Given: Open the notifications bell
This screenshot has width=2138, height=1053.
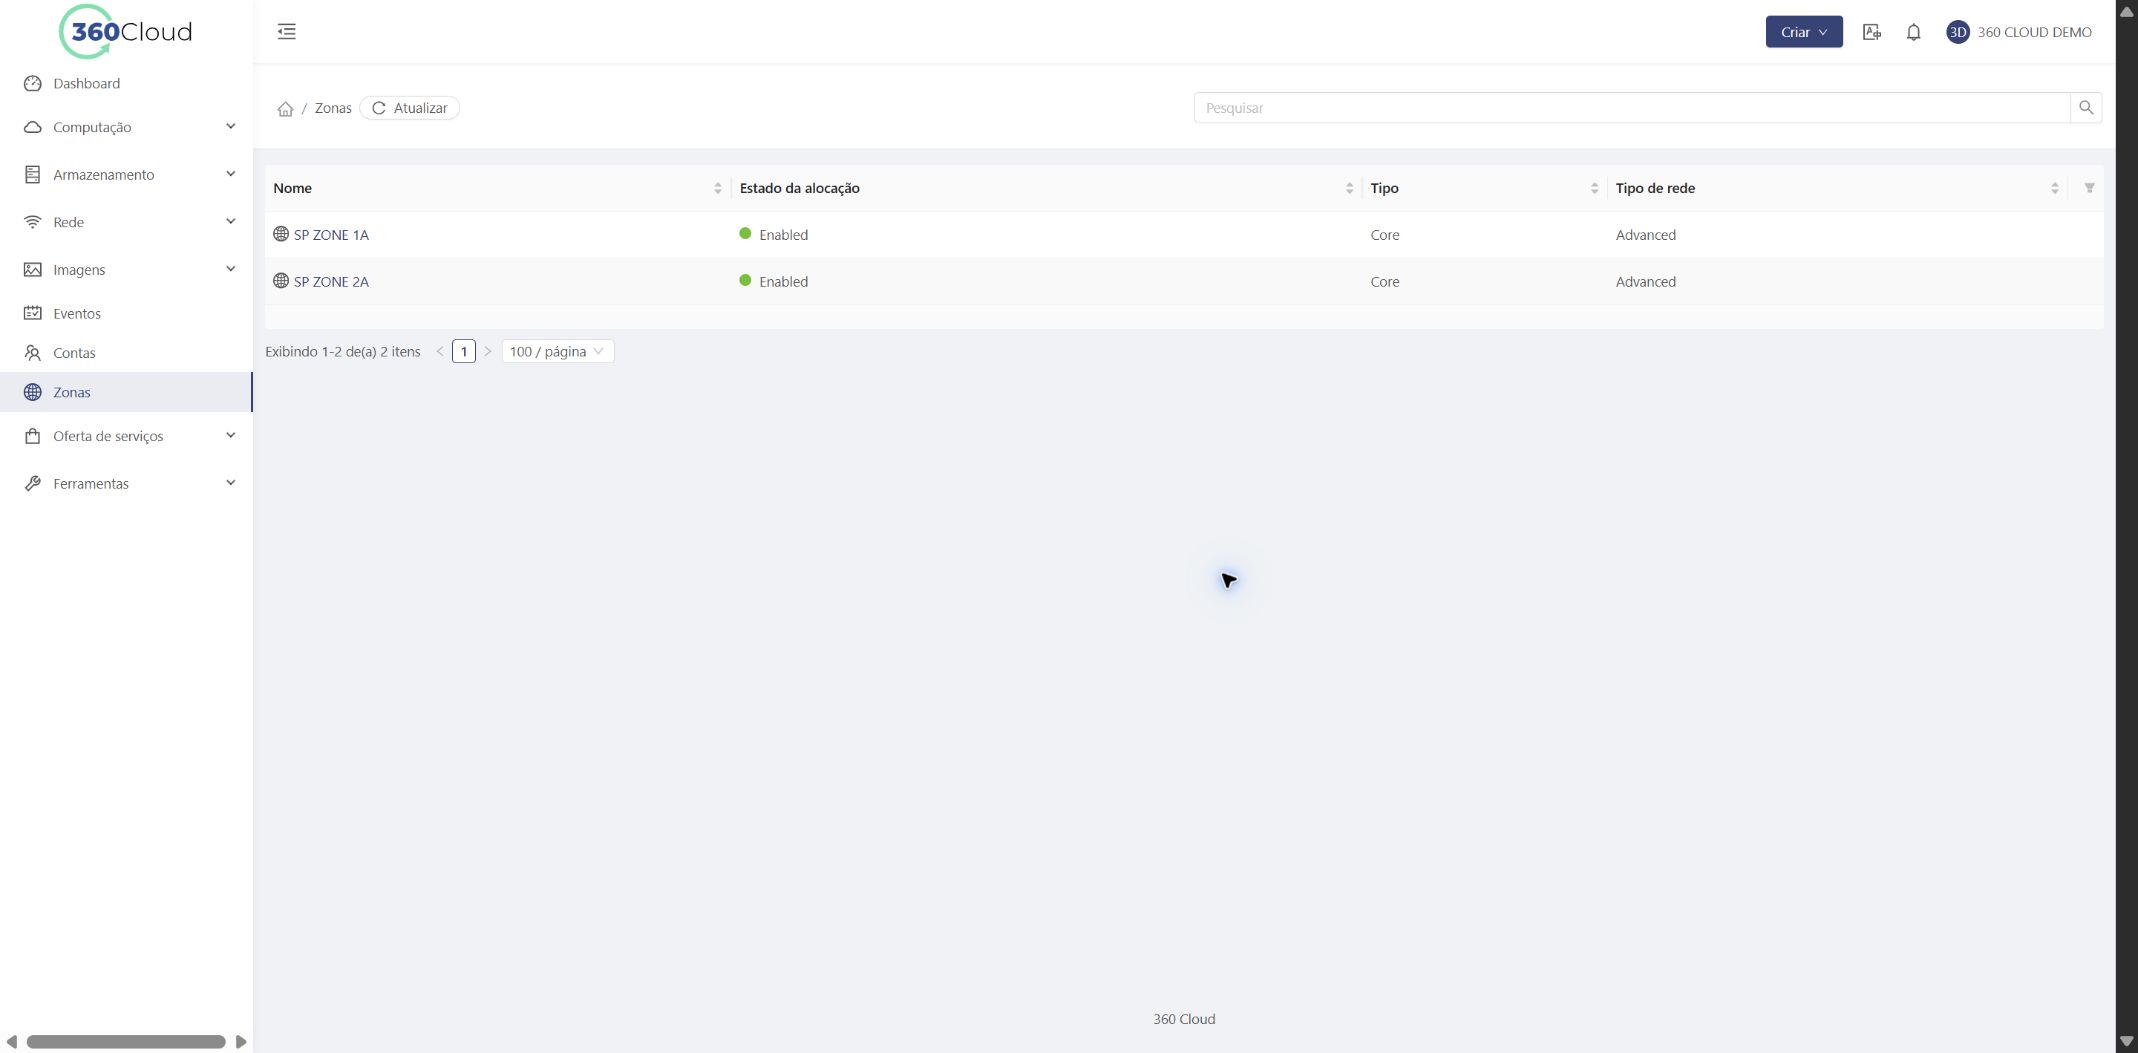Looking at the screenshot, I should point(1913,32).
